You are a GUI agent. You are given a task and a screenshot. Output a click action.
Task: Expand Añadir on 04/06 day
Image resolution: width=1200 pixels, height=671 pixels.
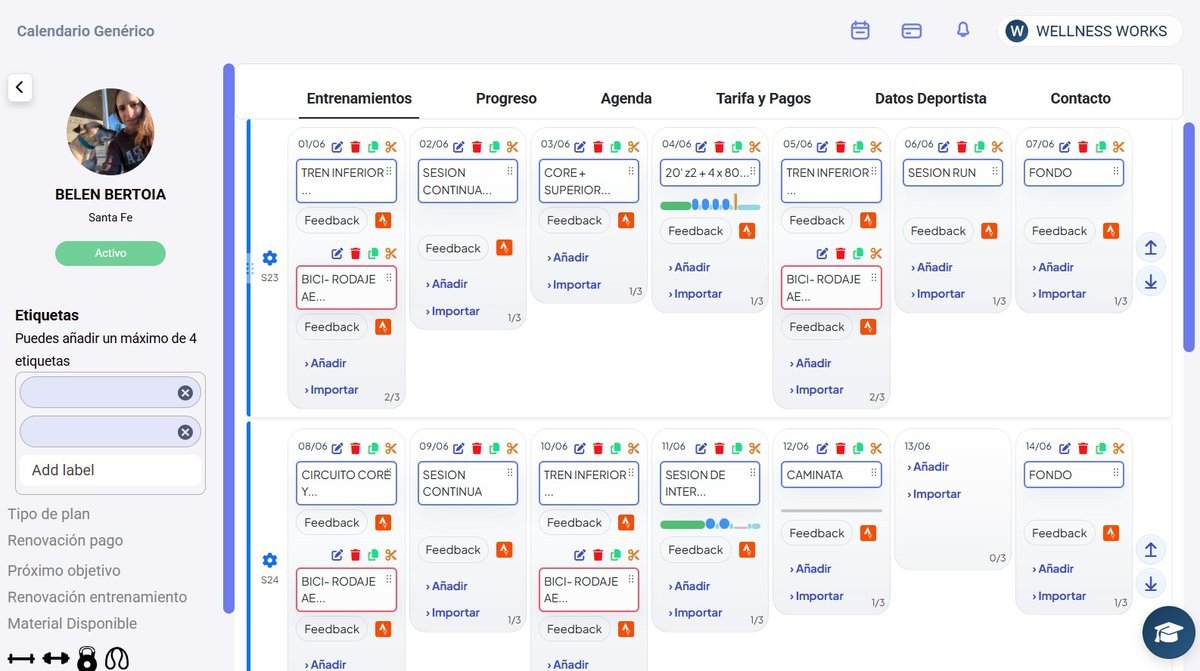pyautogui.click(x=689, y=267)
